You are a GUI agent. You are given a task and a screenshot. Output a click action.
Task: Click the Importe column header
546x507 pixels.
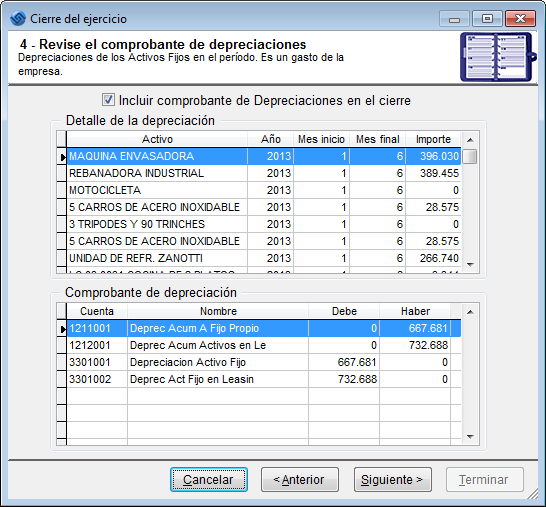tap(433, 139)
